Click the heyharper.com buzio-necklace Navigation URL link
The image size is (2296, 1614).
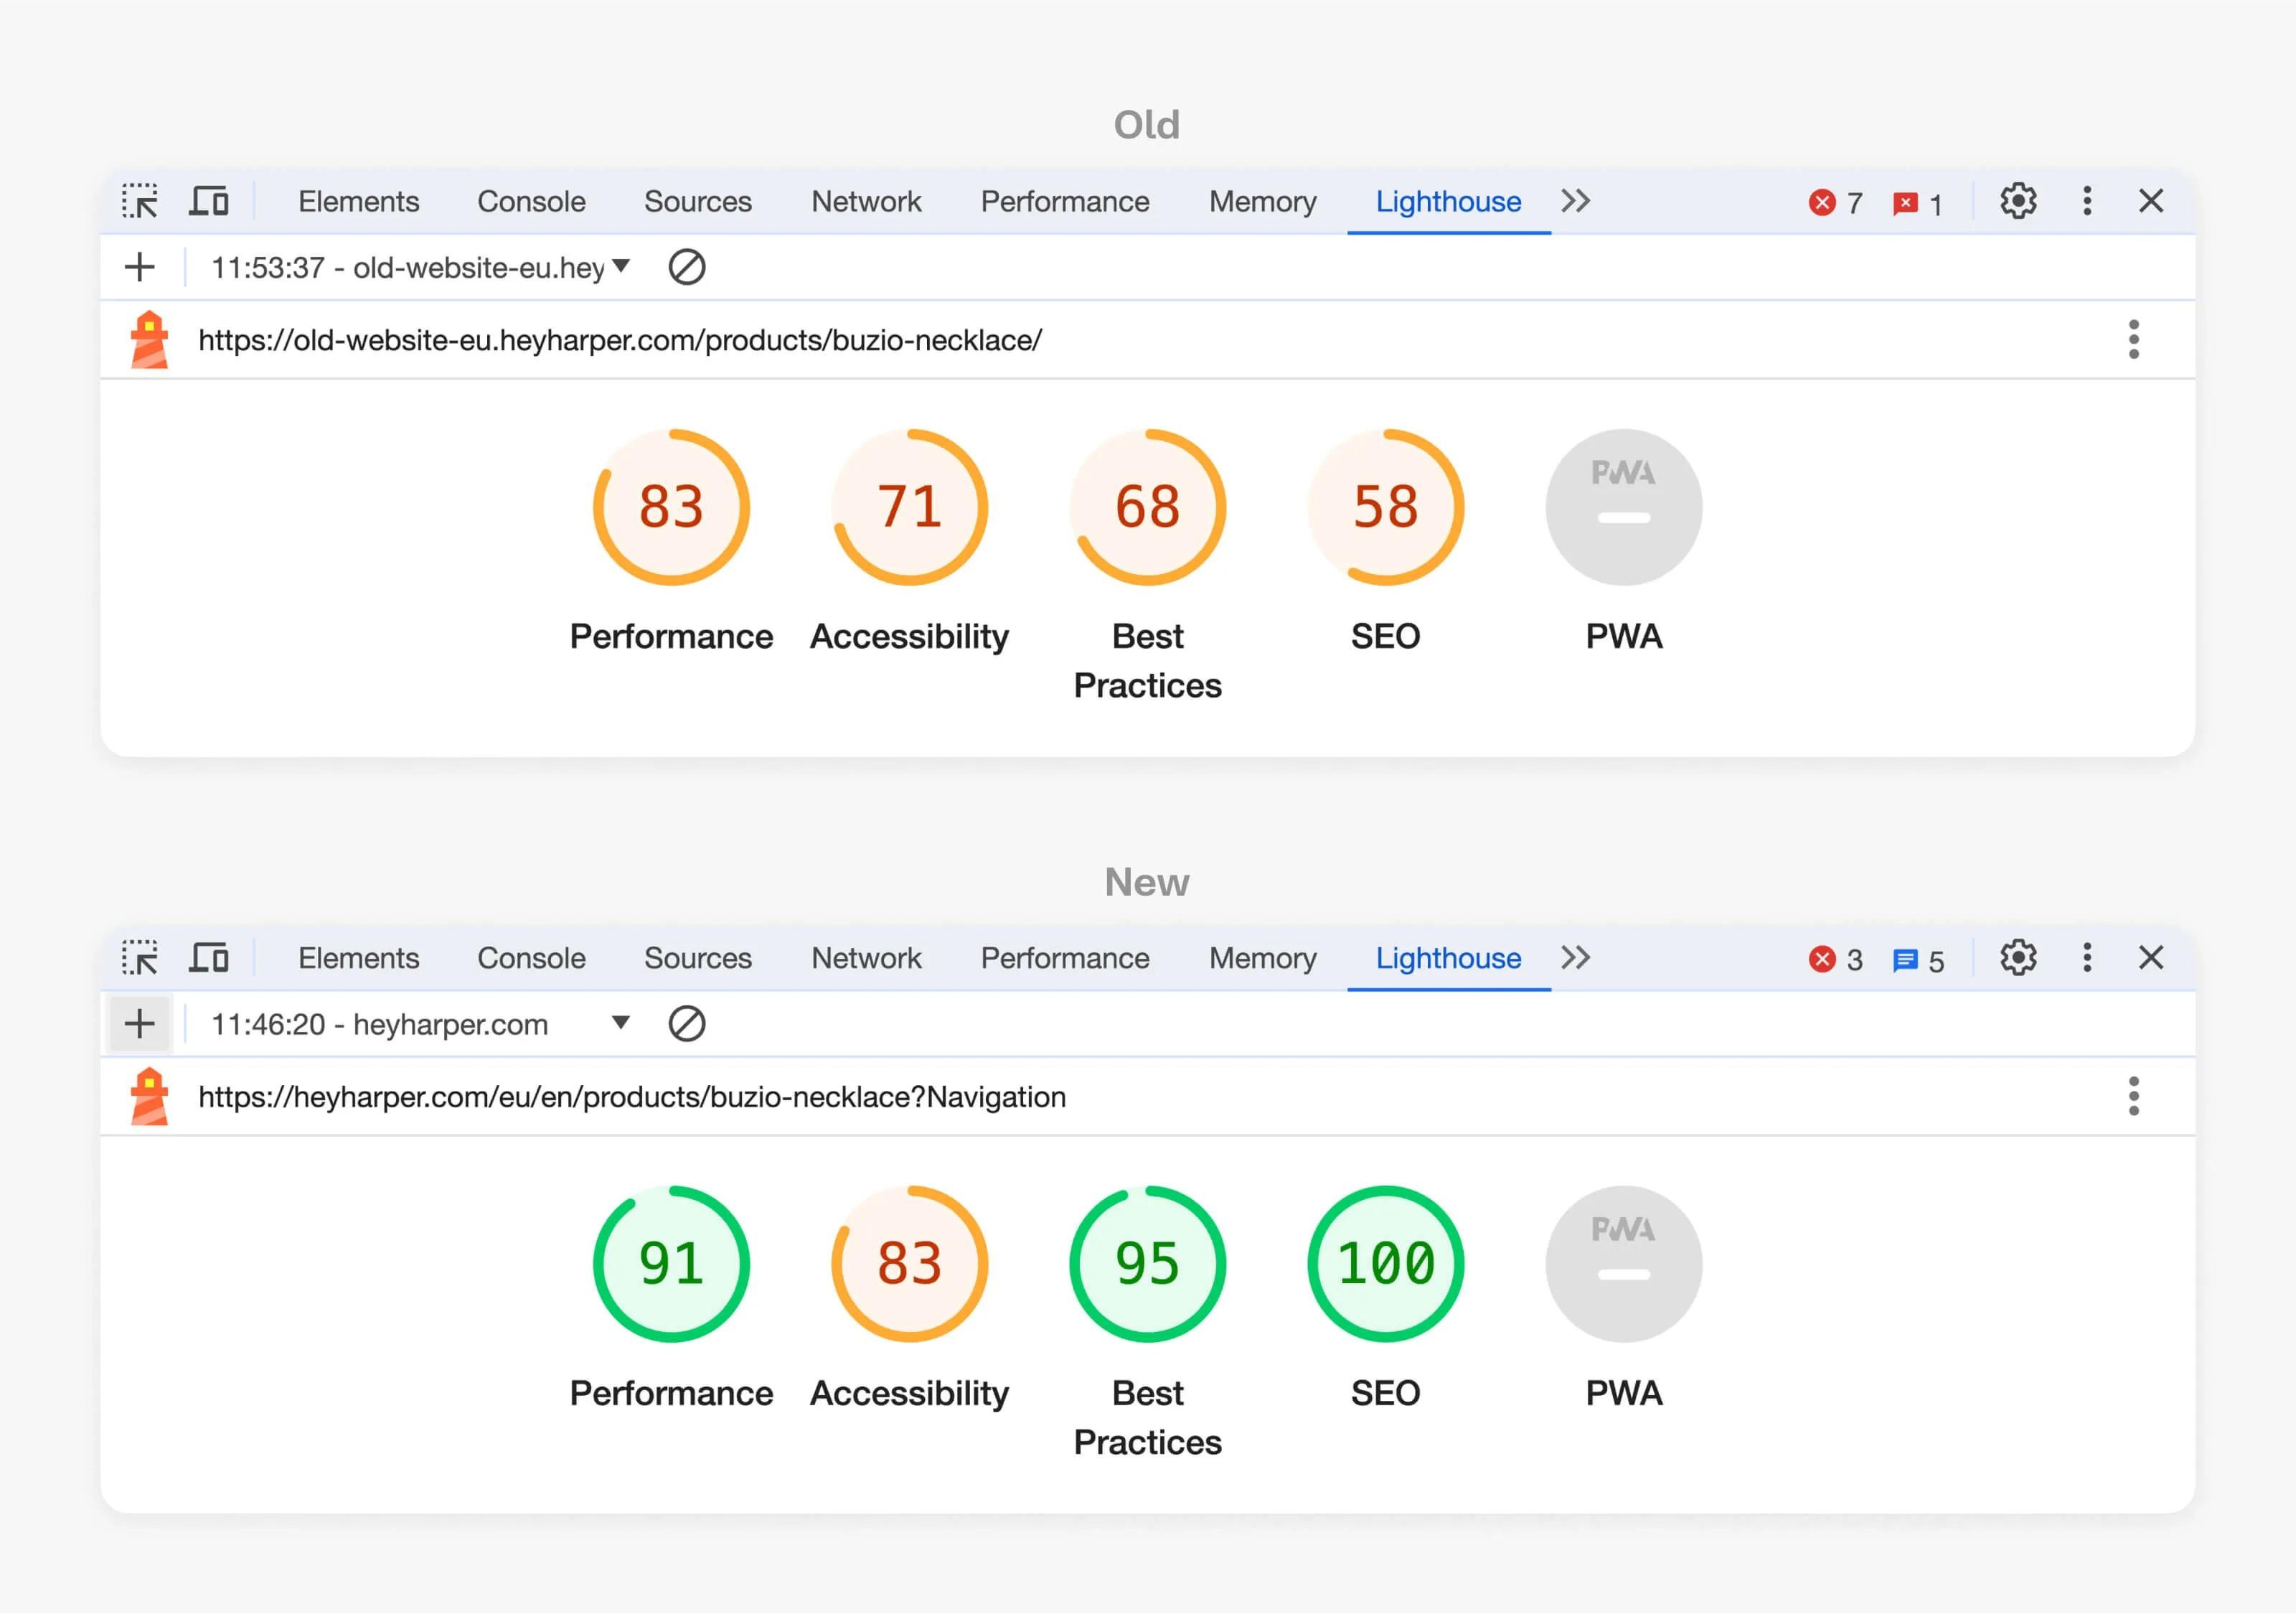[632, 1097]
